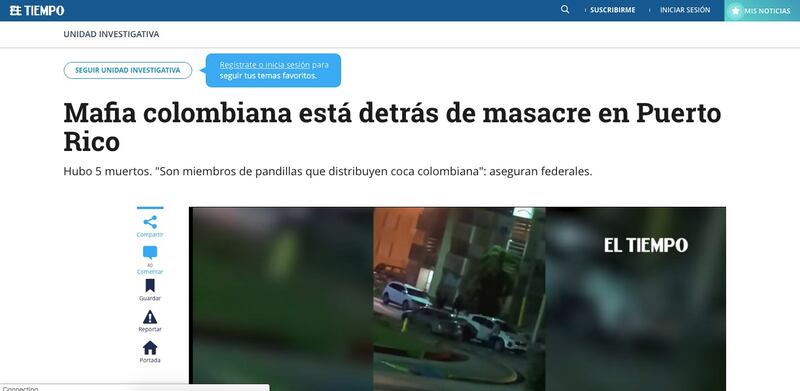This screenshot has width=800, height=391.
Task: Click the EL TIEMPO watermark on video
Action: [646, 245]
